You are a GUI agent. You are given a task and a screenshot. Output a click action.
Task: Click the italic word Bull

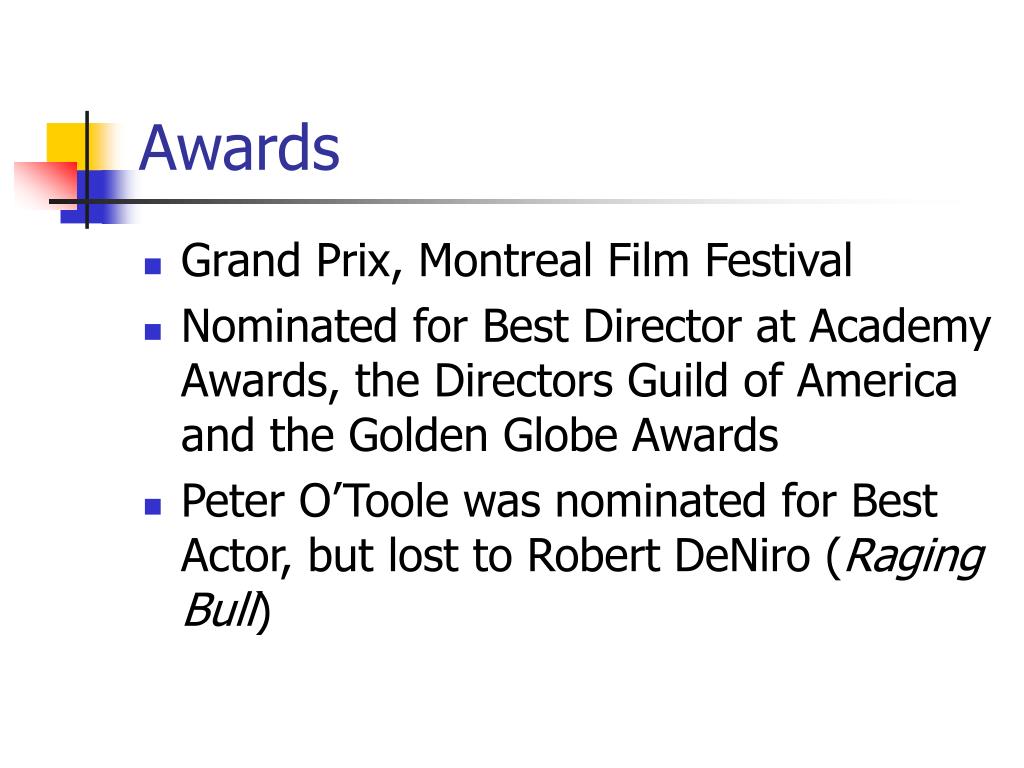click(x=221, y=609)
